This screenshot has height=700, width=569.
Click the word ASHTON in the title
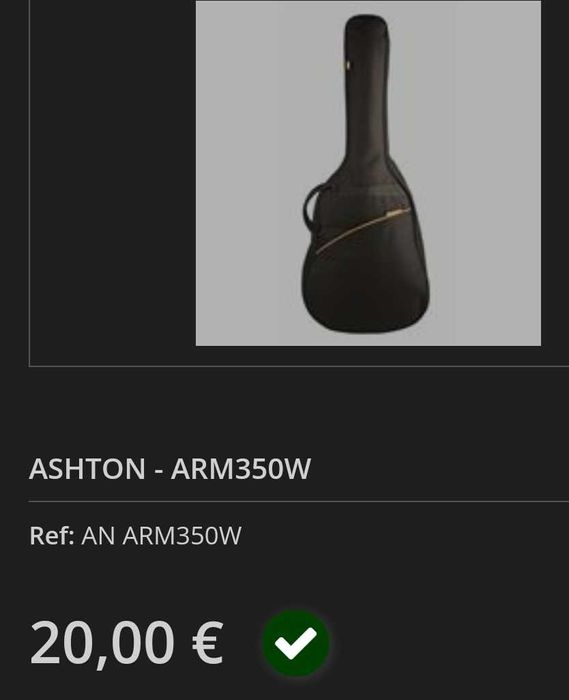coord(87,469)
